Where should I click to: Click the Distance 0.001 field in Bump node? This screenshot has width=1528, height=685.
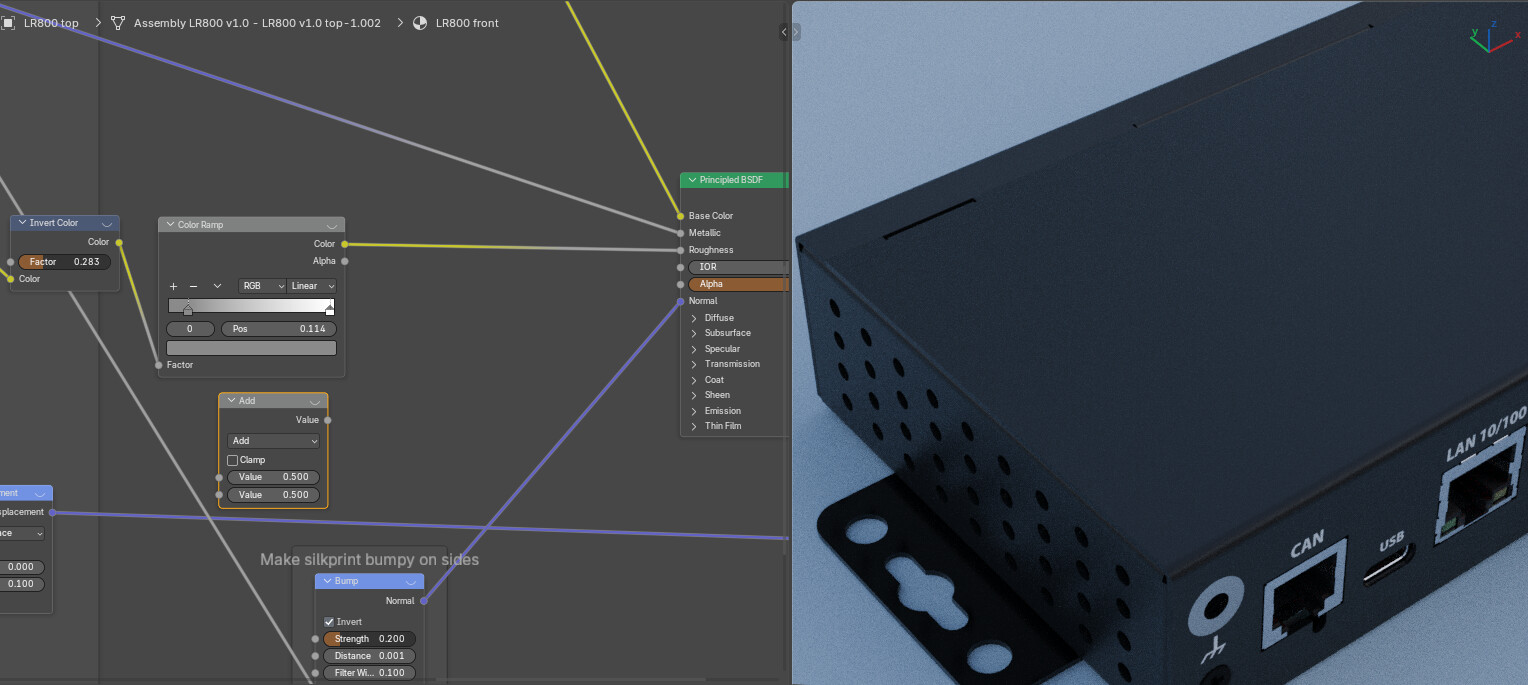369,656
